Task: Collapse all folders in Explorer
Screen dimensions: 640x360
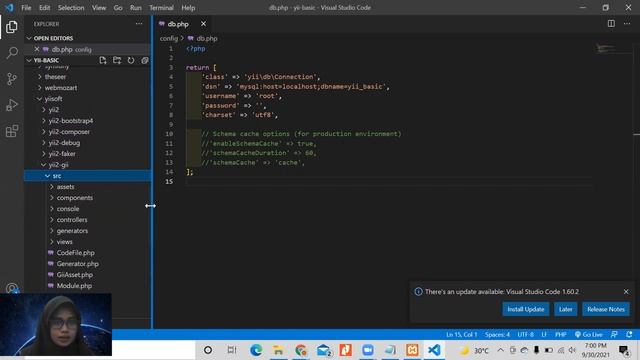Action: click(144, 60)
